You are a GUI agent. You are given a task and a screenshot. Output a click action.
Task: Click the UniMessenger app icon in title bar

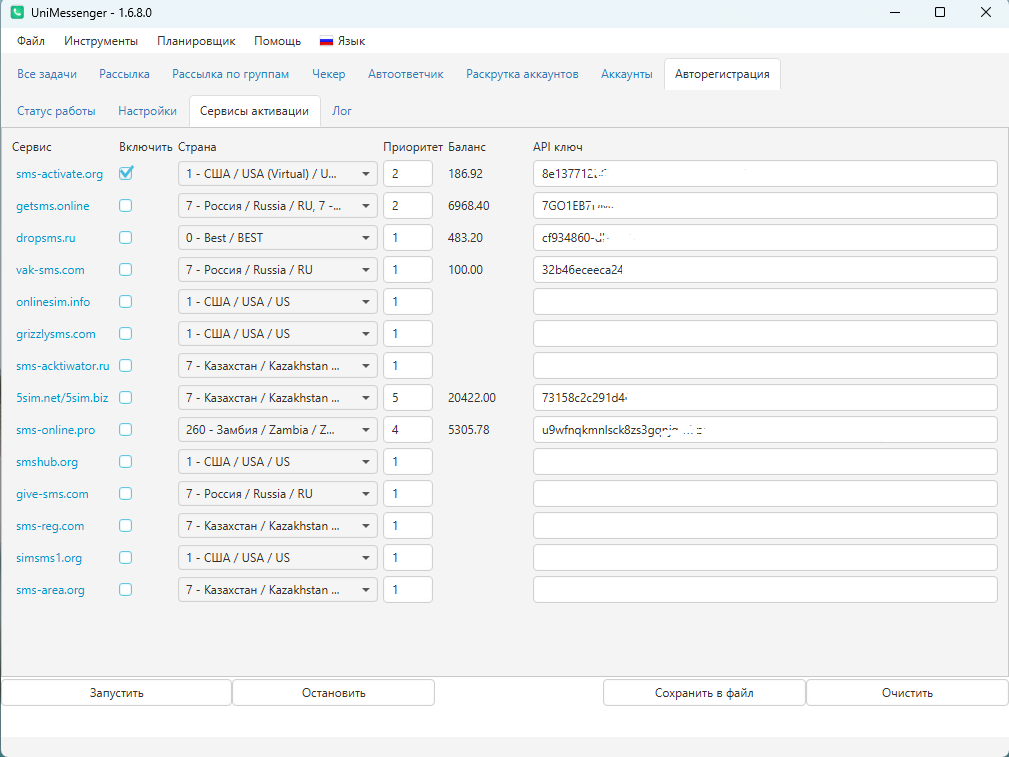point(17,12)
